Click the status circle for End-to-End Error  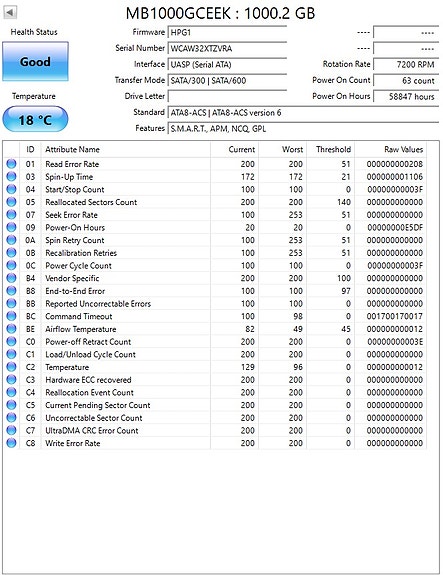(x=11, y=291)
